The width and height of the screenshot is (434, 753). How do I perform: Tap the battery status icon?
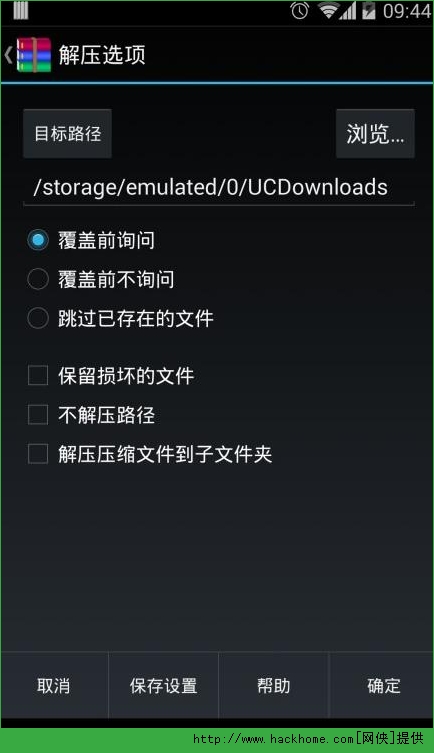[369, 11]
